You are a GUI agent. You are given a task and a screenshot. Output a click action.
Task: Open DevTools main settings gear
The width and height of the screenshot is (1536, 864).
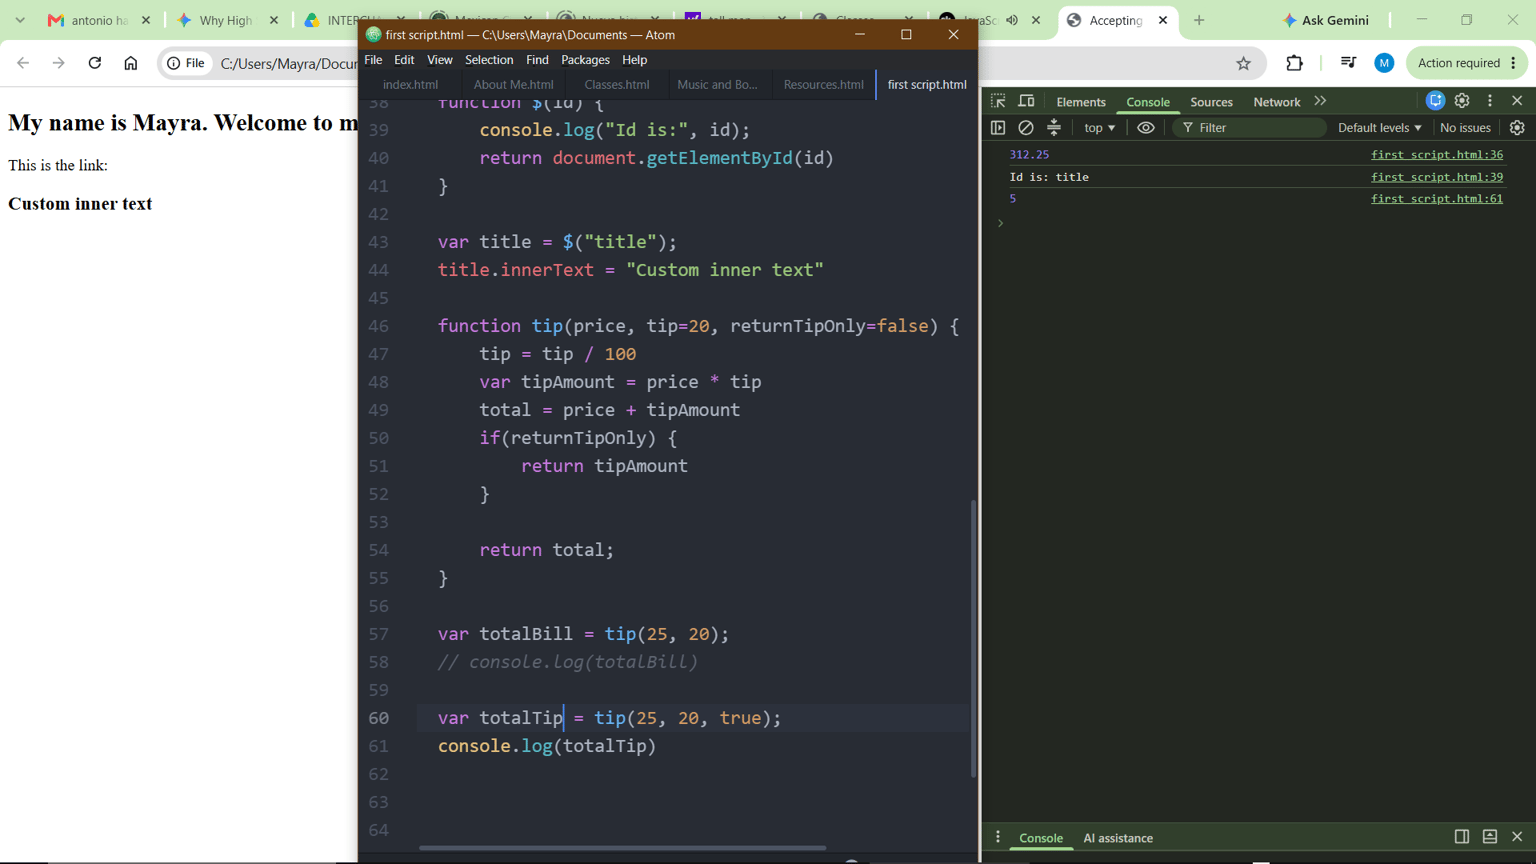point(1462,101)
